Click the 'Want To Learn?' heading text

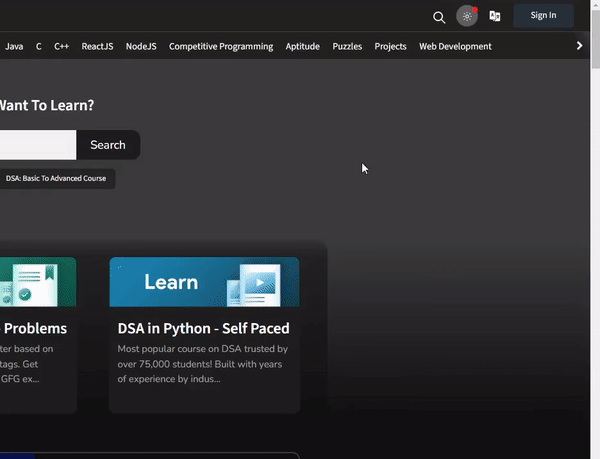[x=47, y=105]
